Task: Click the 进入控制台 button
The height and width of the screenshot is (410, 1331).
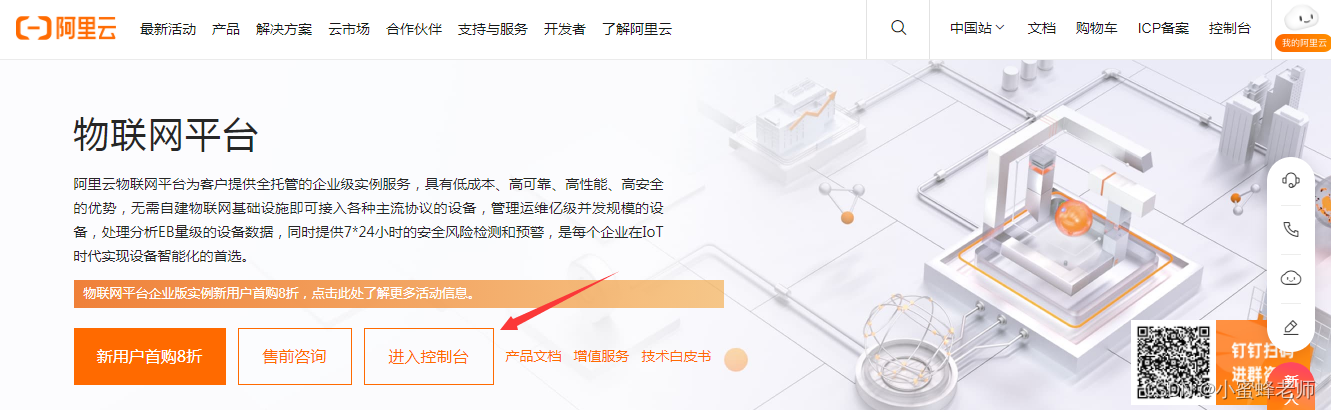Action: (x=429, y=356)
